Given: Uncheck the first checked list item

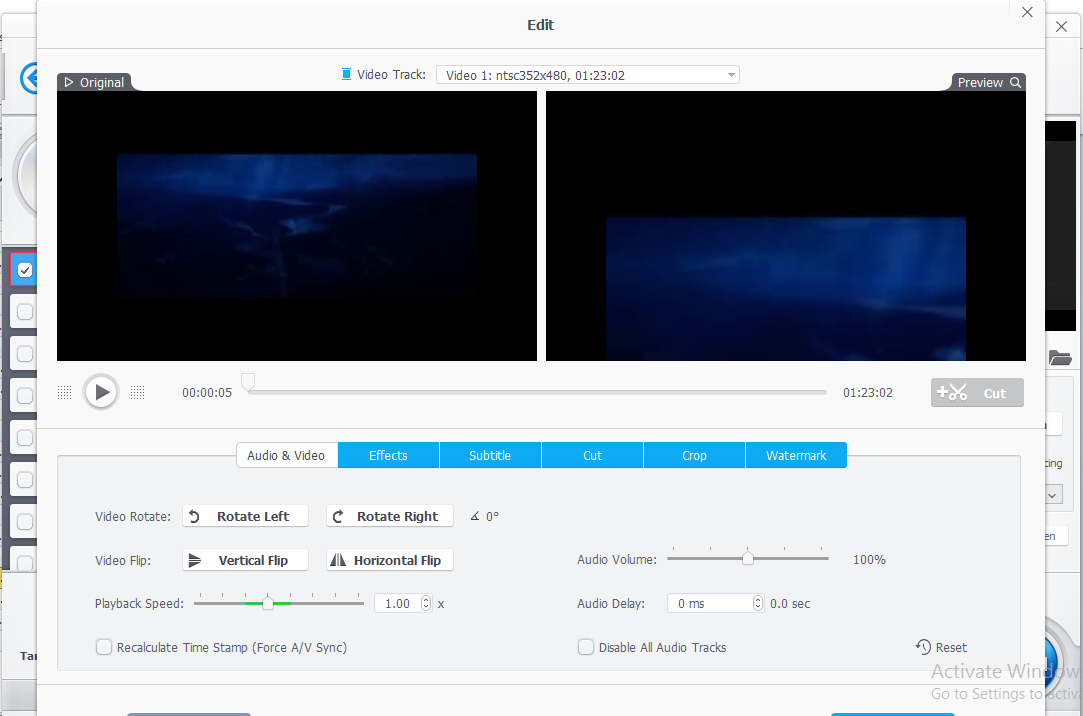Looking at the screenshot, I should [x=25, y=270].
